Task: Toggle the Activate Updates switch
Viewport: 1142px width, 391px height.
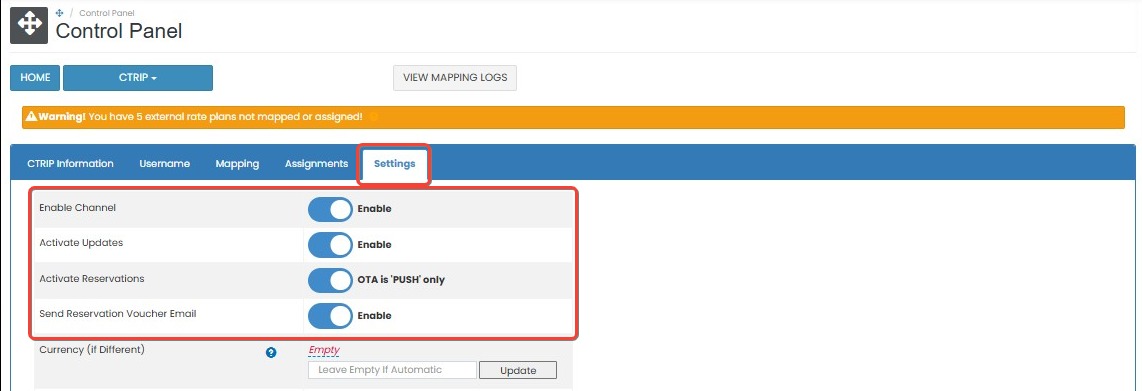Action: click(330, 245)
